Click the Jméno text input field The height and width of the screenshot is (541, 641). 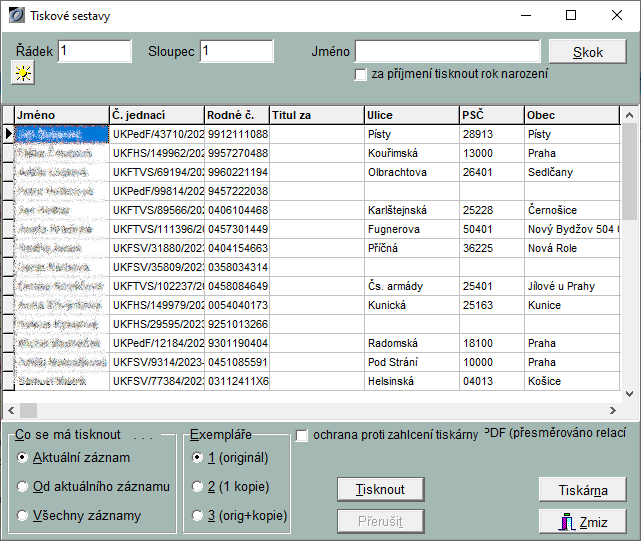point(447,51)
